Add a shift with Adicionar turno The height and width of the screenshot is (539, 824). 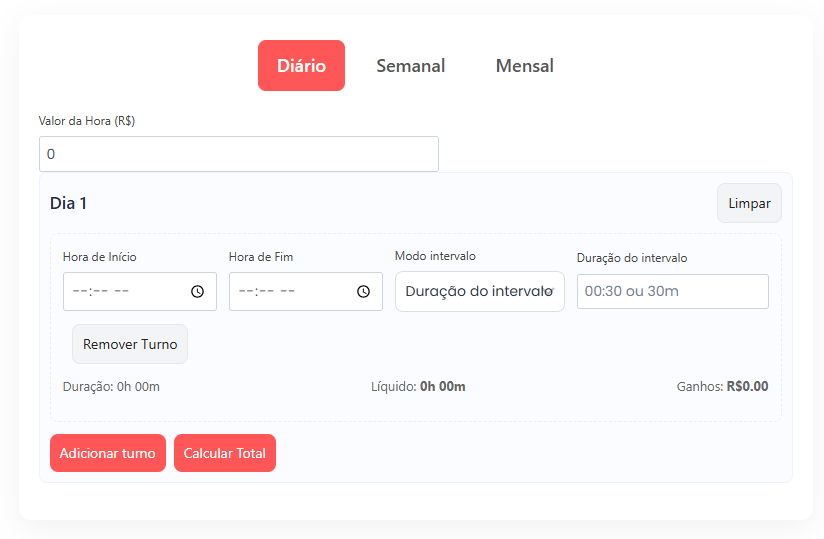click(x=108, y=453)
